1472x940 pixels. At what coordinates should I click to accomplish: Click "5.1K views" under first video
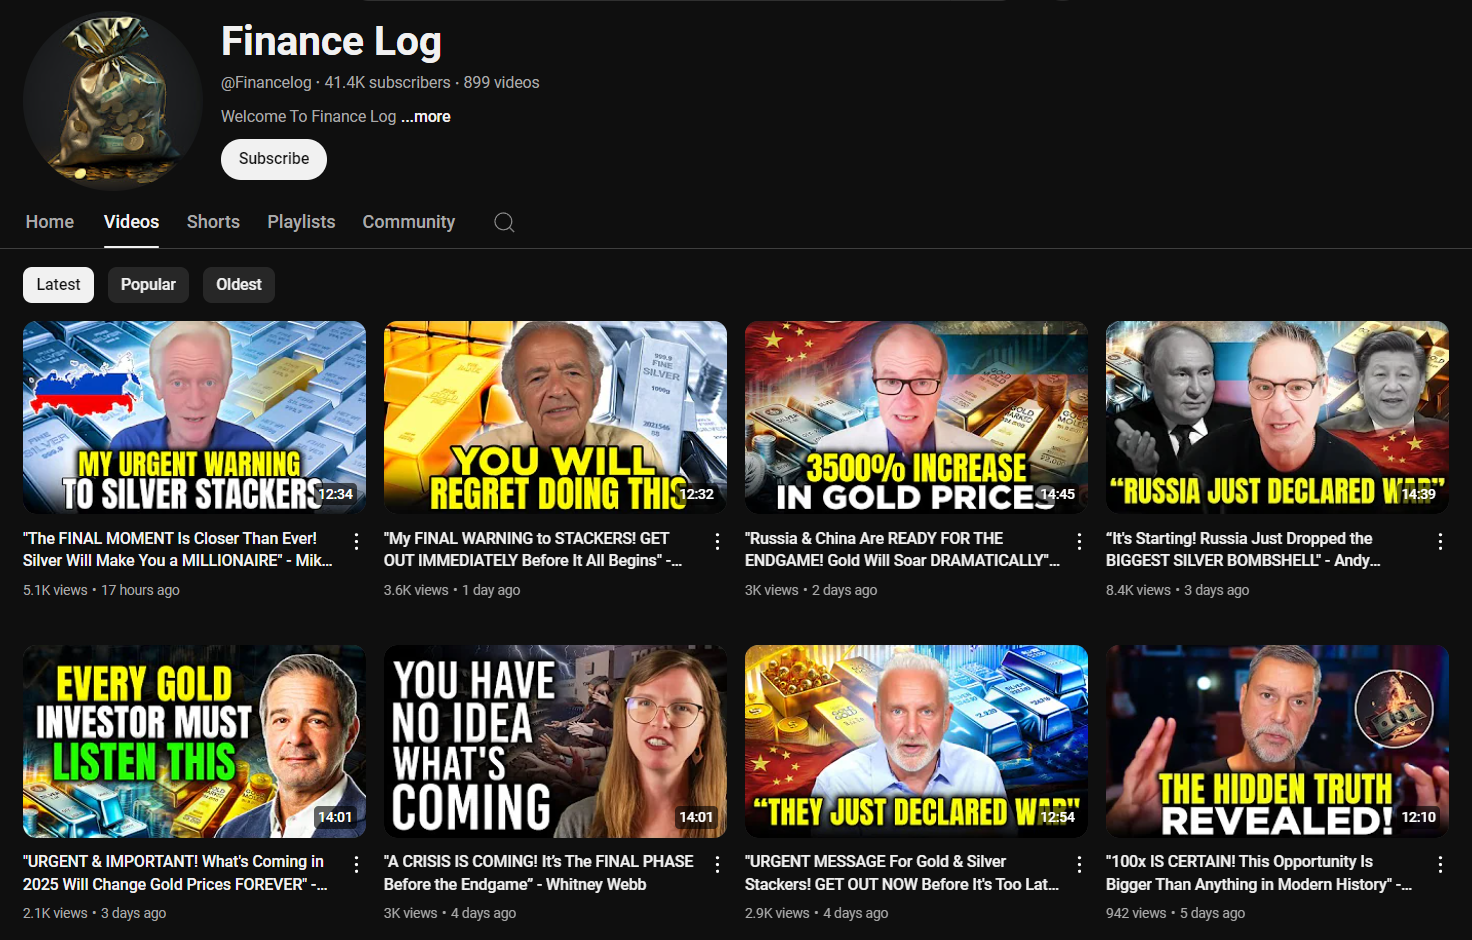(55, 590)
